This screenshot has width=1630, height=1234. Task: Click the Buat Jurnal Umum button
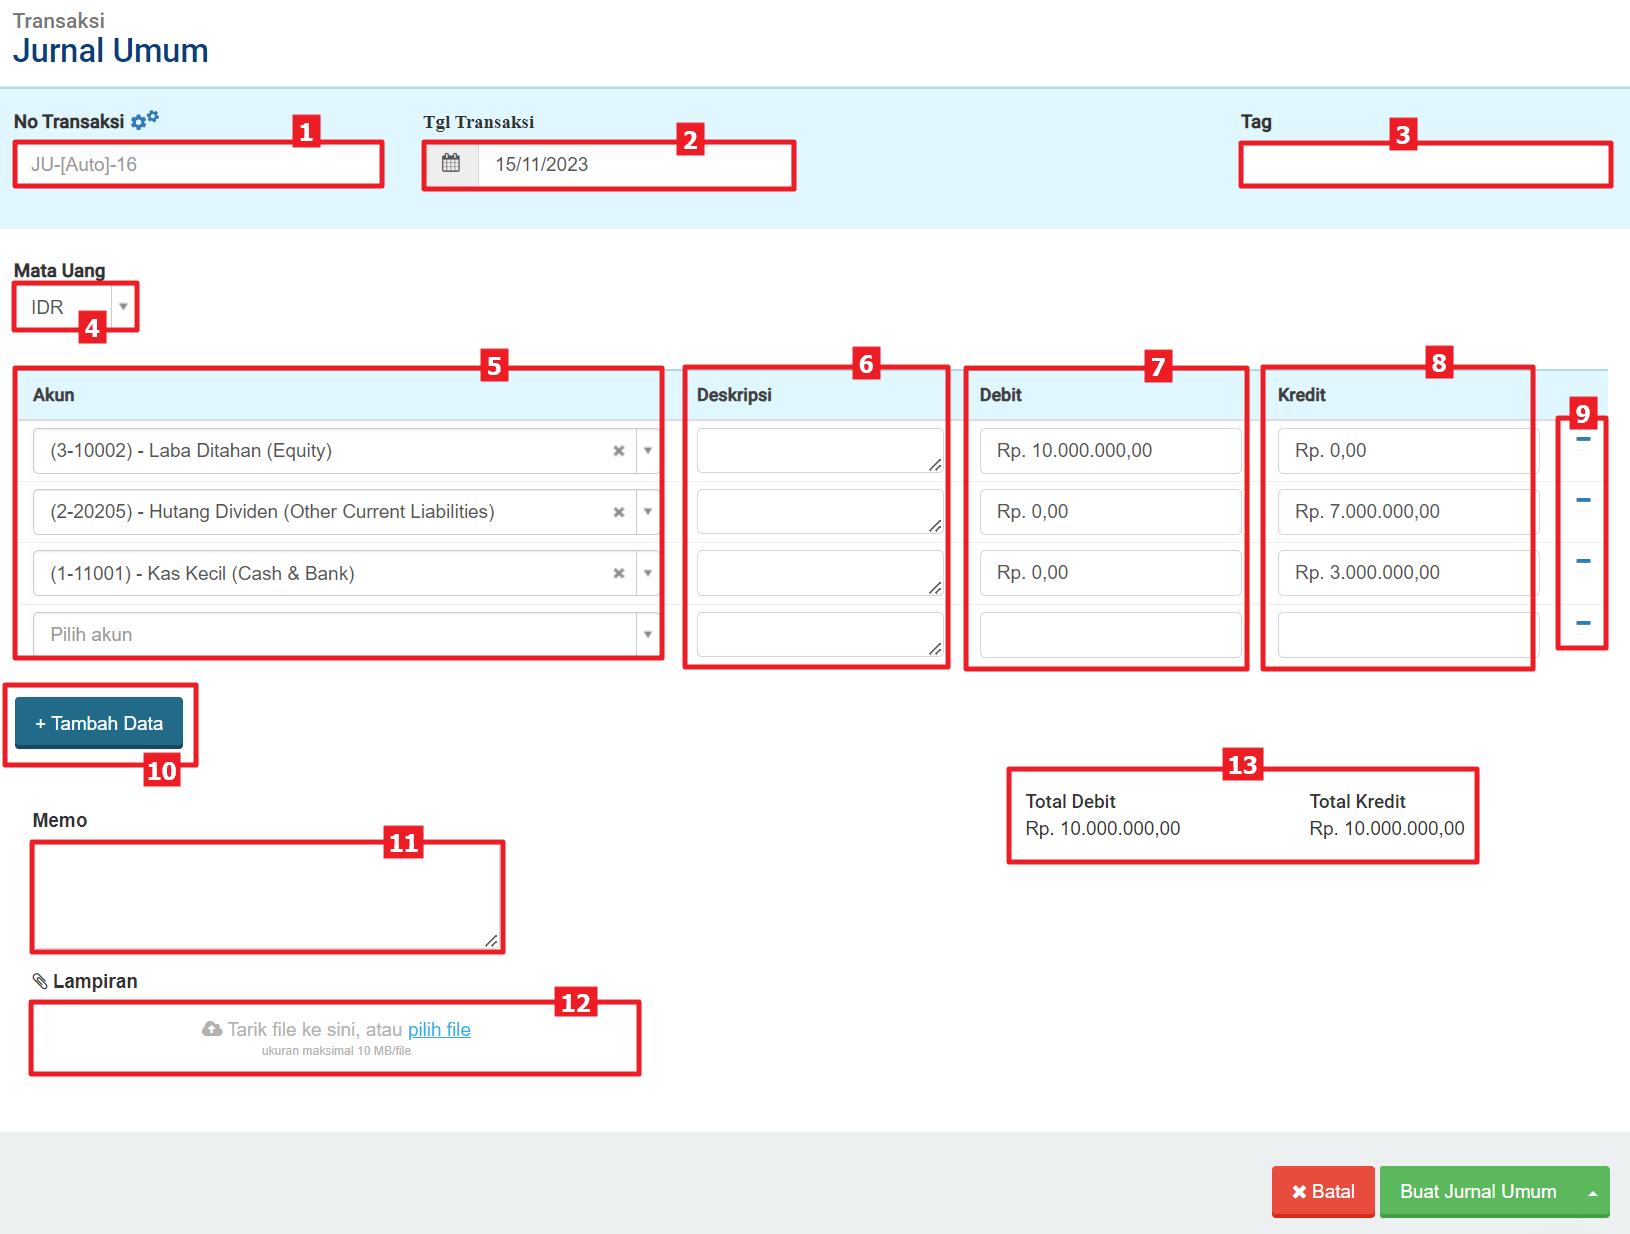click(1477, 1192)
